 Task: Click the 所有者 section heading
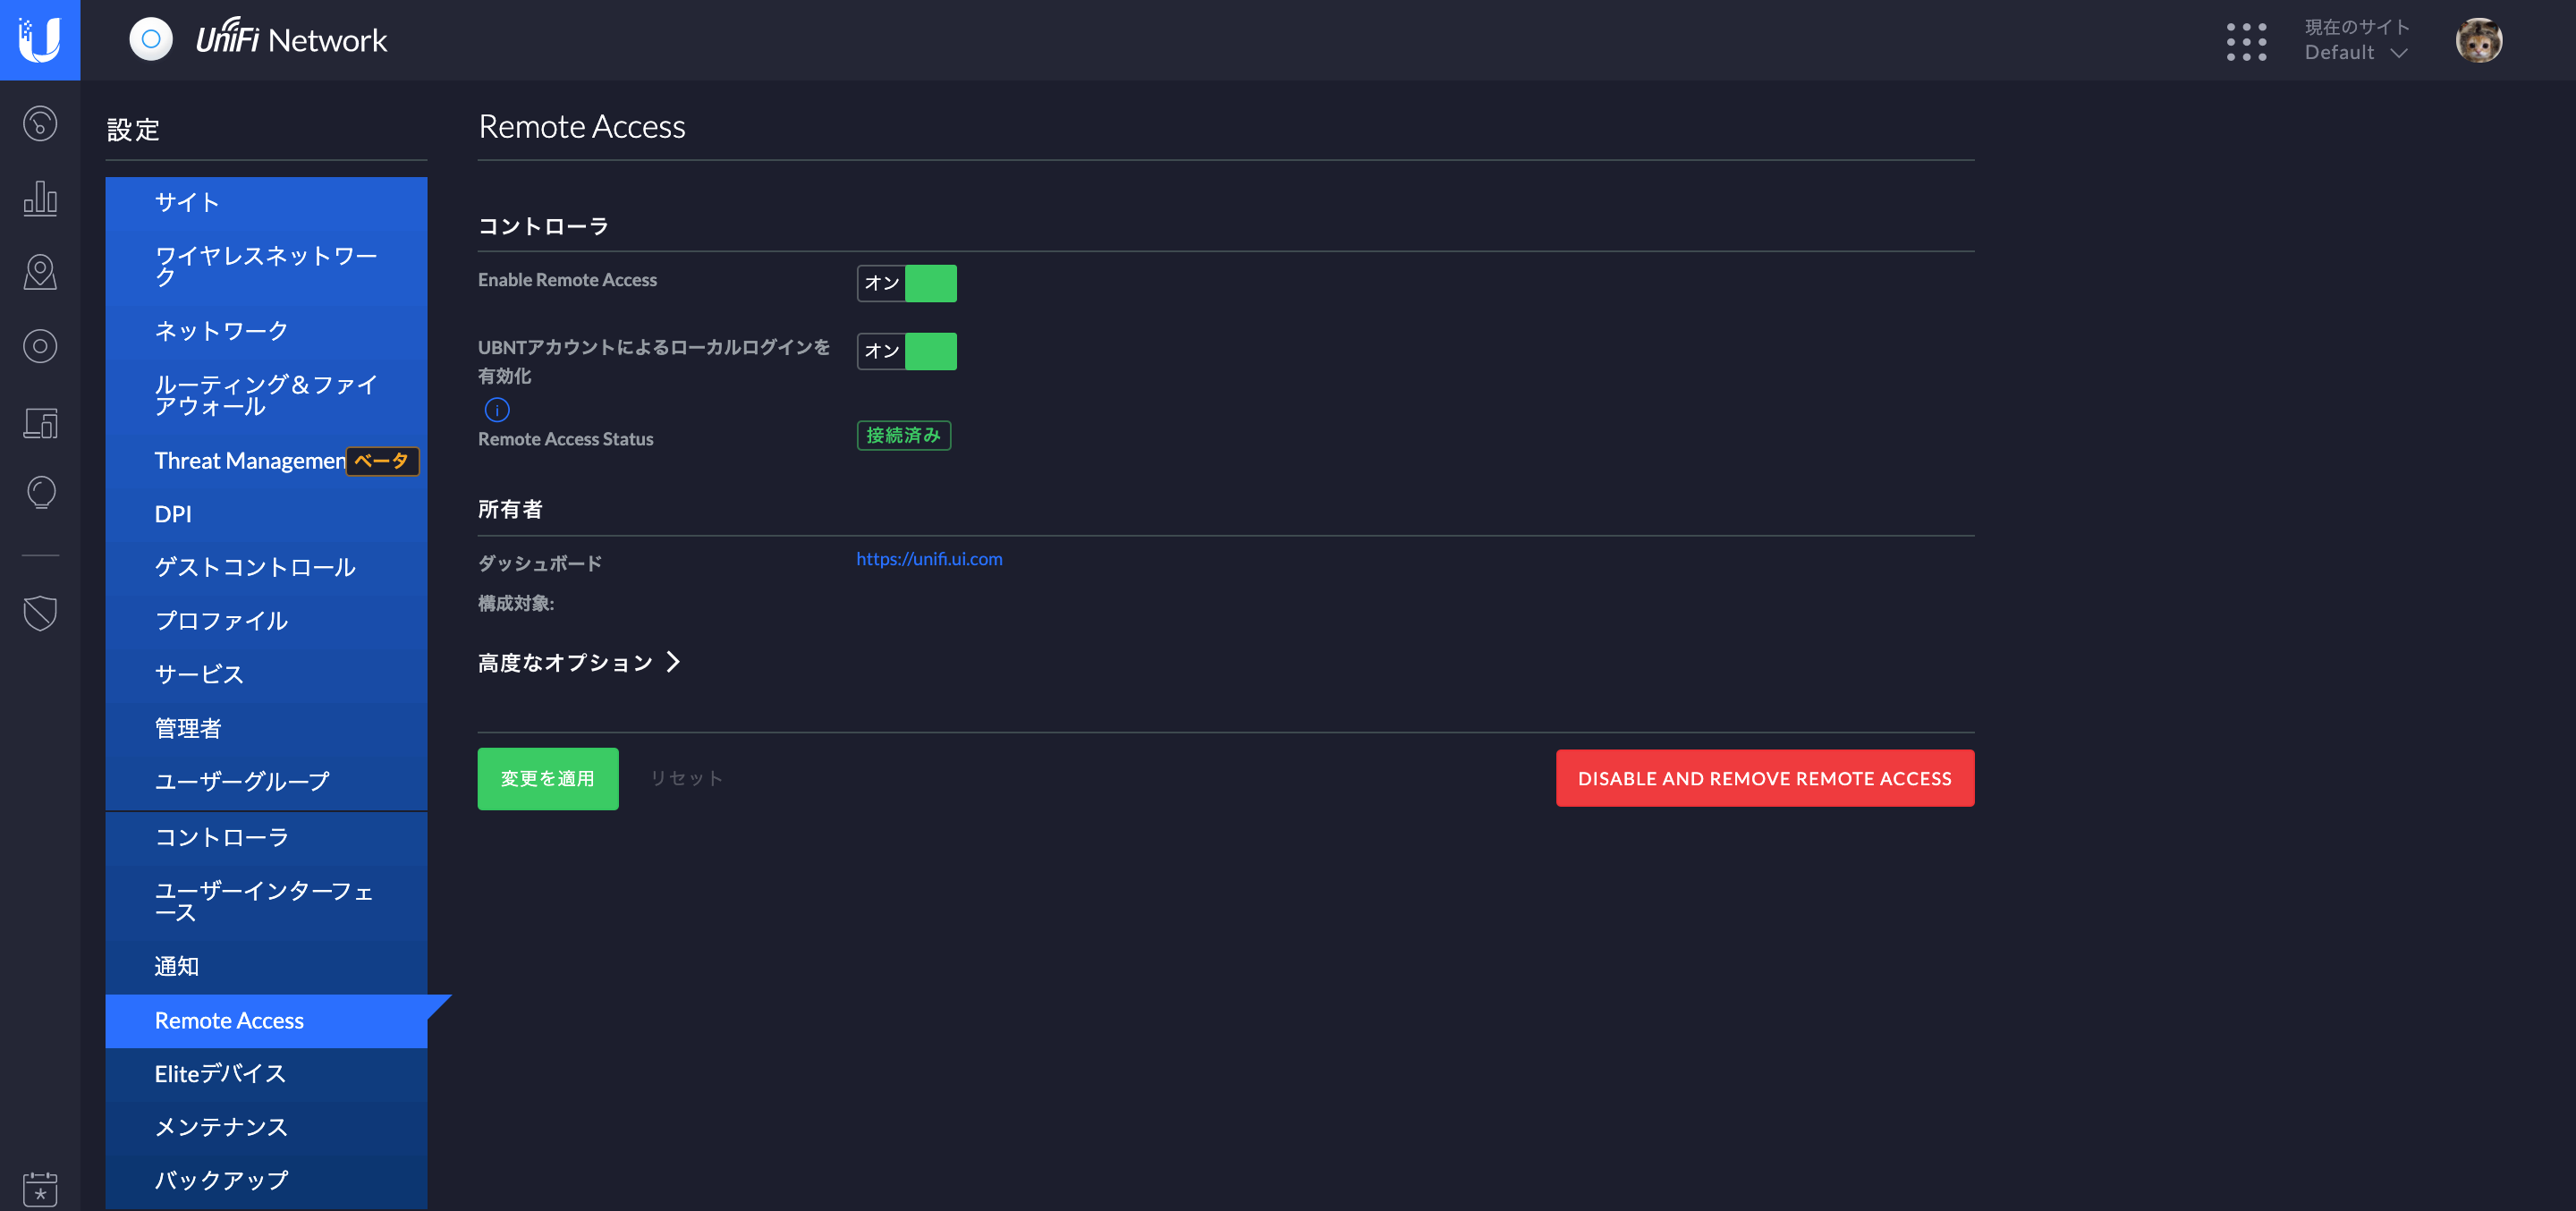point(510,509)
